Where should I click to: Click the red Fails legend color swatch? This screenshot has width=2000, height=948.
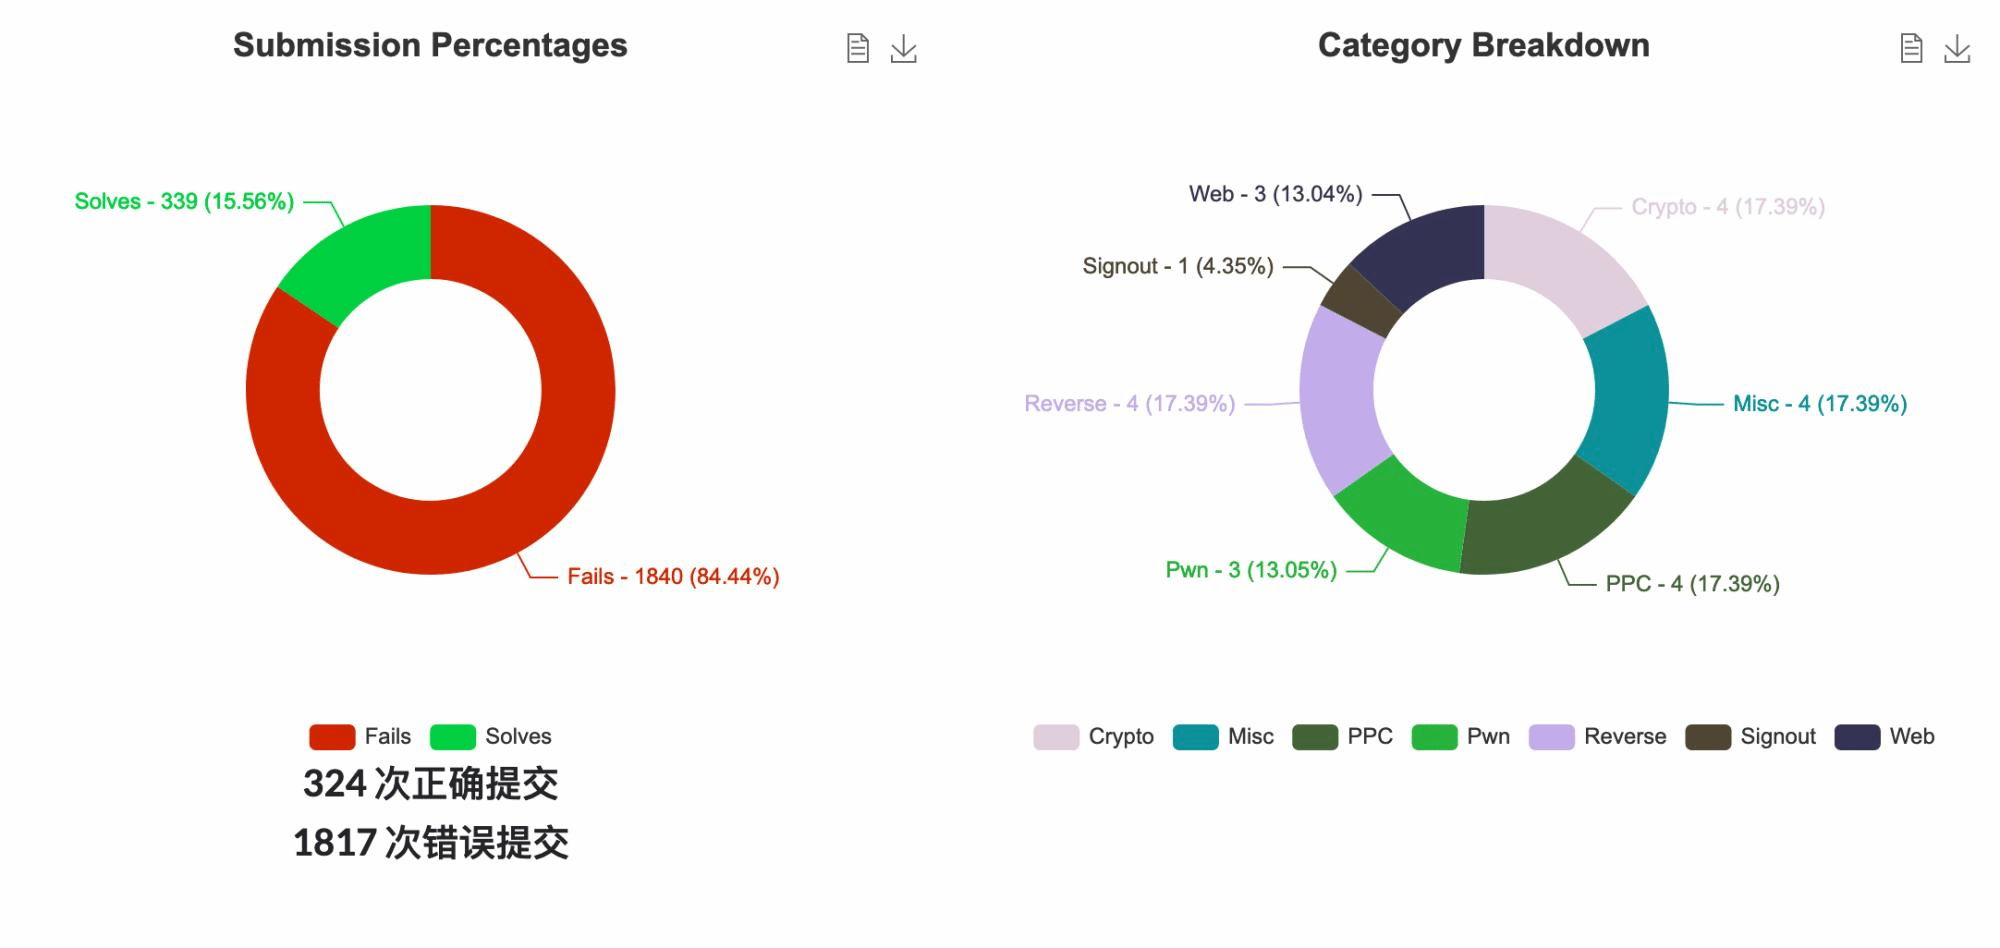[332, 737]
